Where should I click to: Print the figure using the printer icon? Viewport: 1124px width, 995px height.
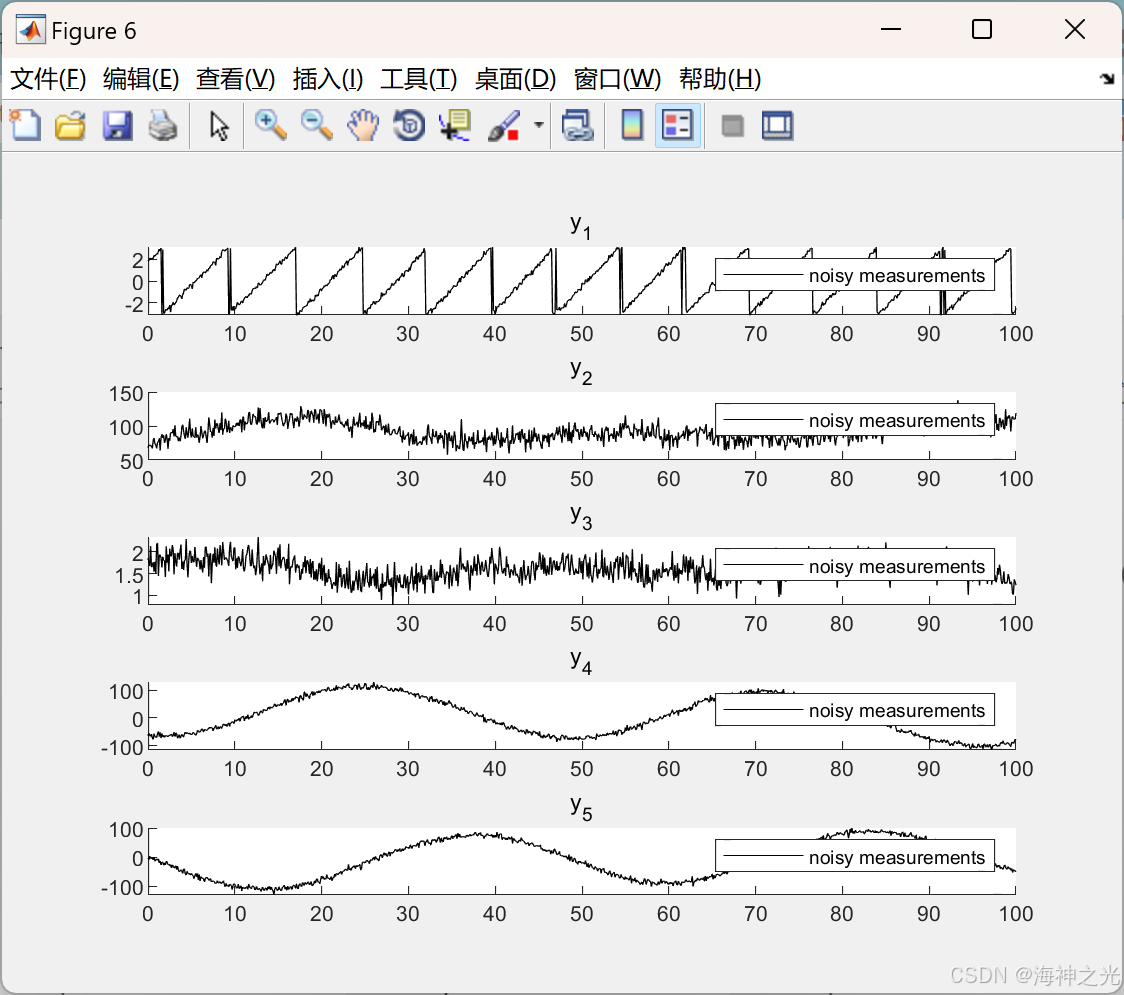pyautogui.click(x=163, y=125)
